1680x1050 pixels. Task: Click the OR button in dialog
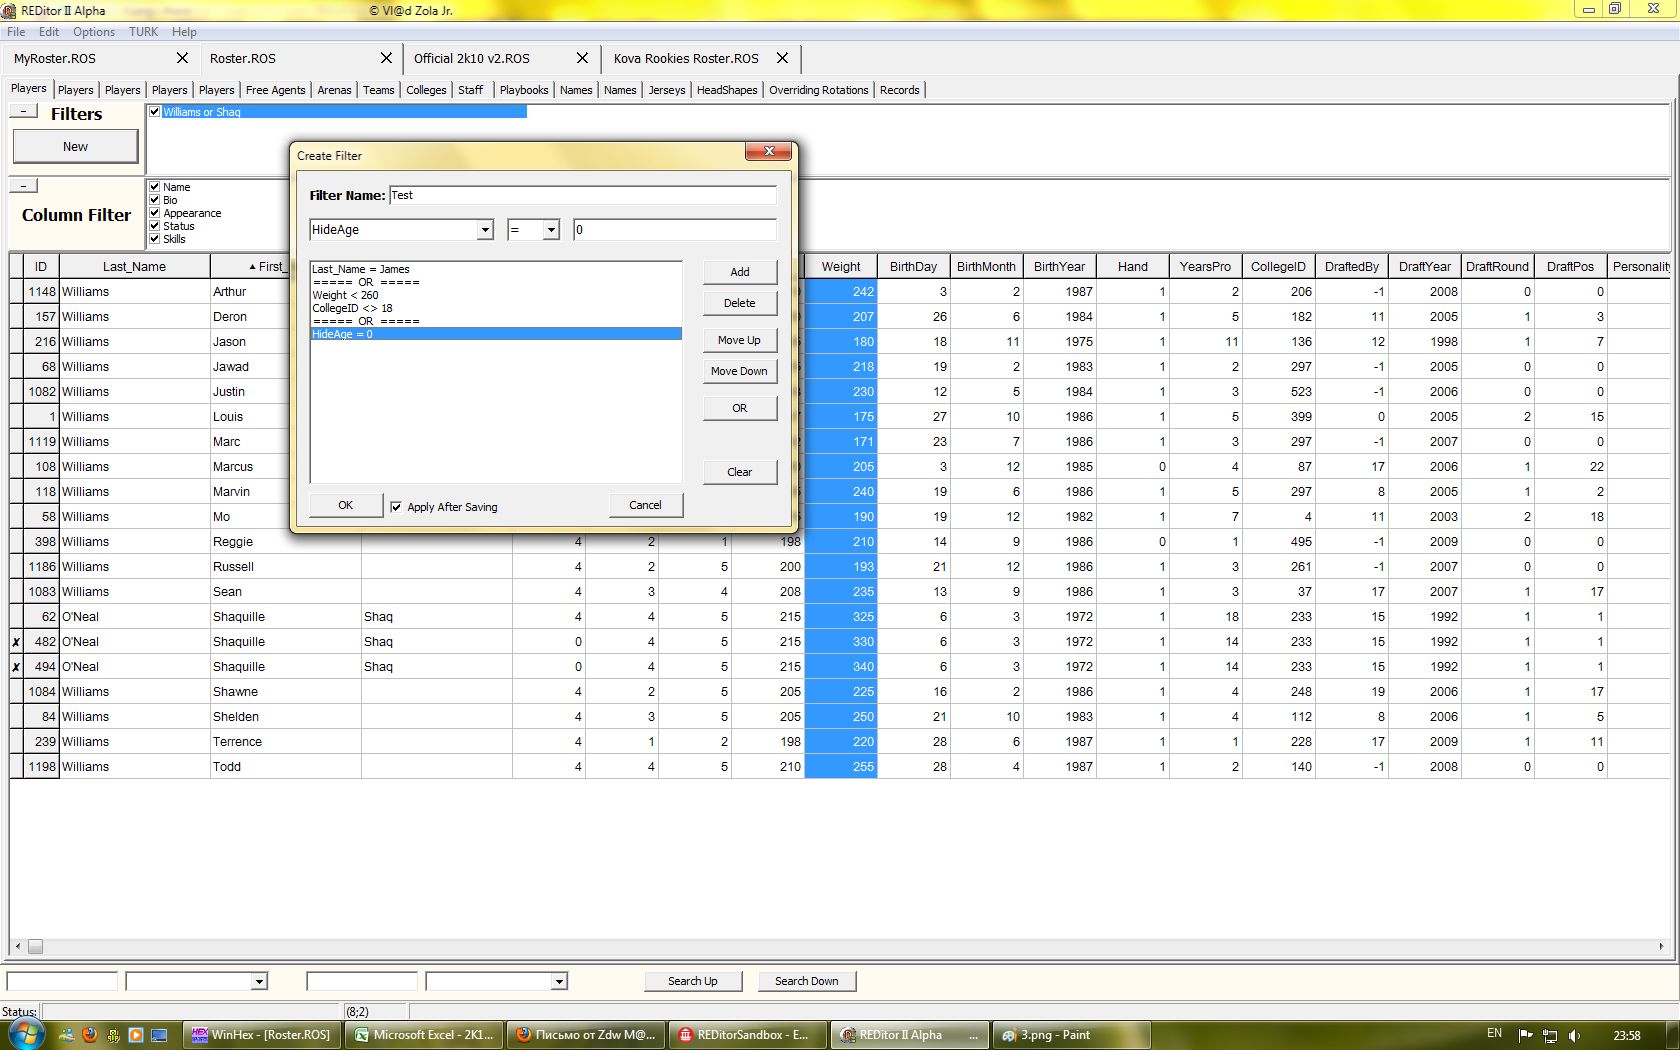739,408
